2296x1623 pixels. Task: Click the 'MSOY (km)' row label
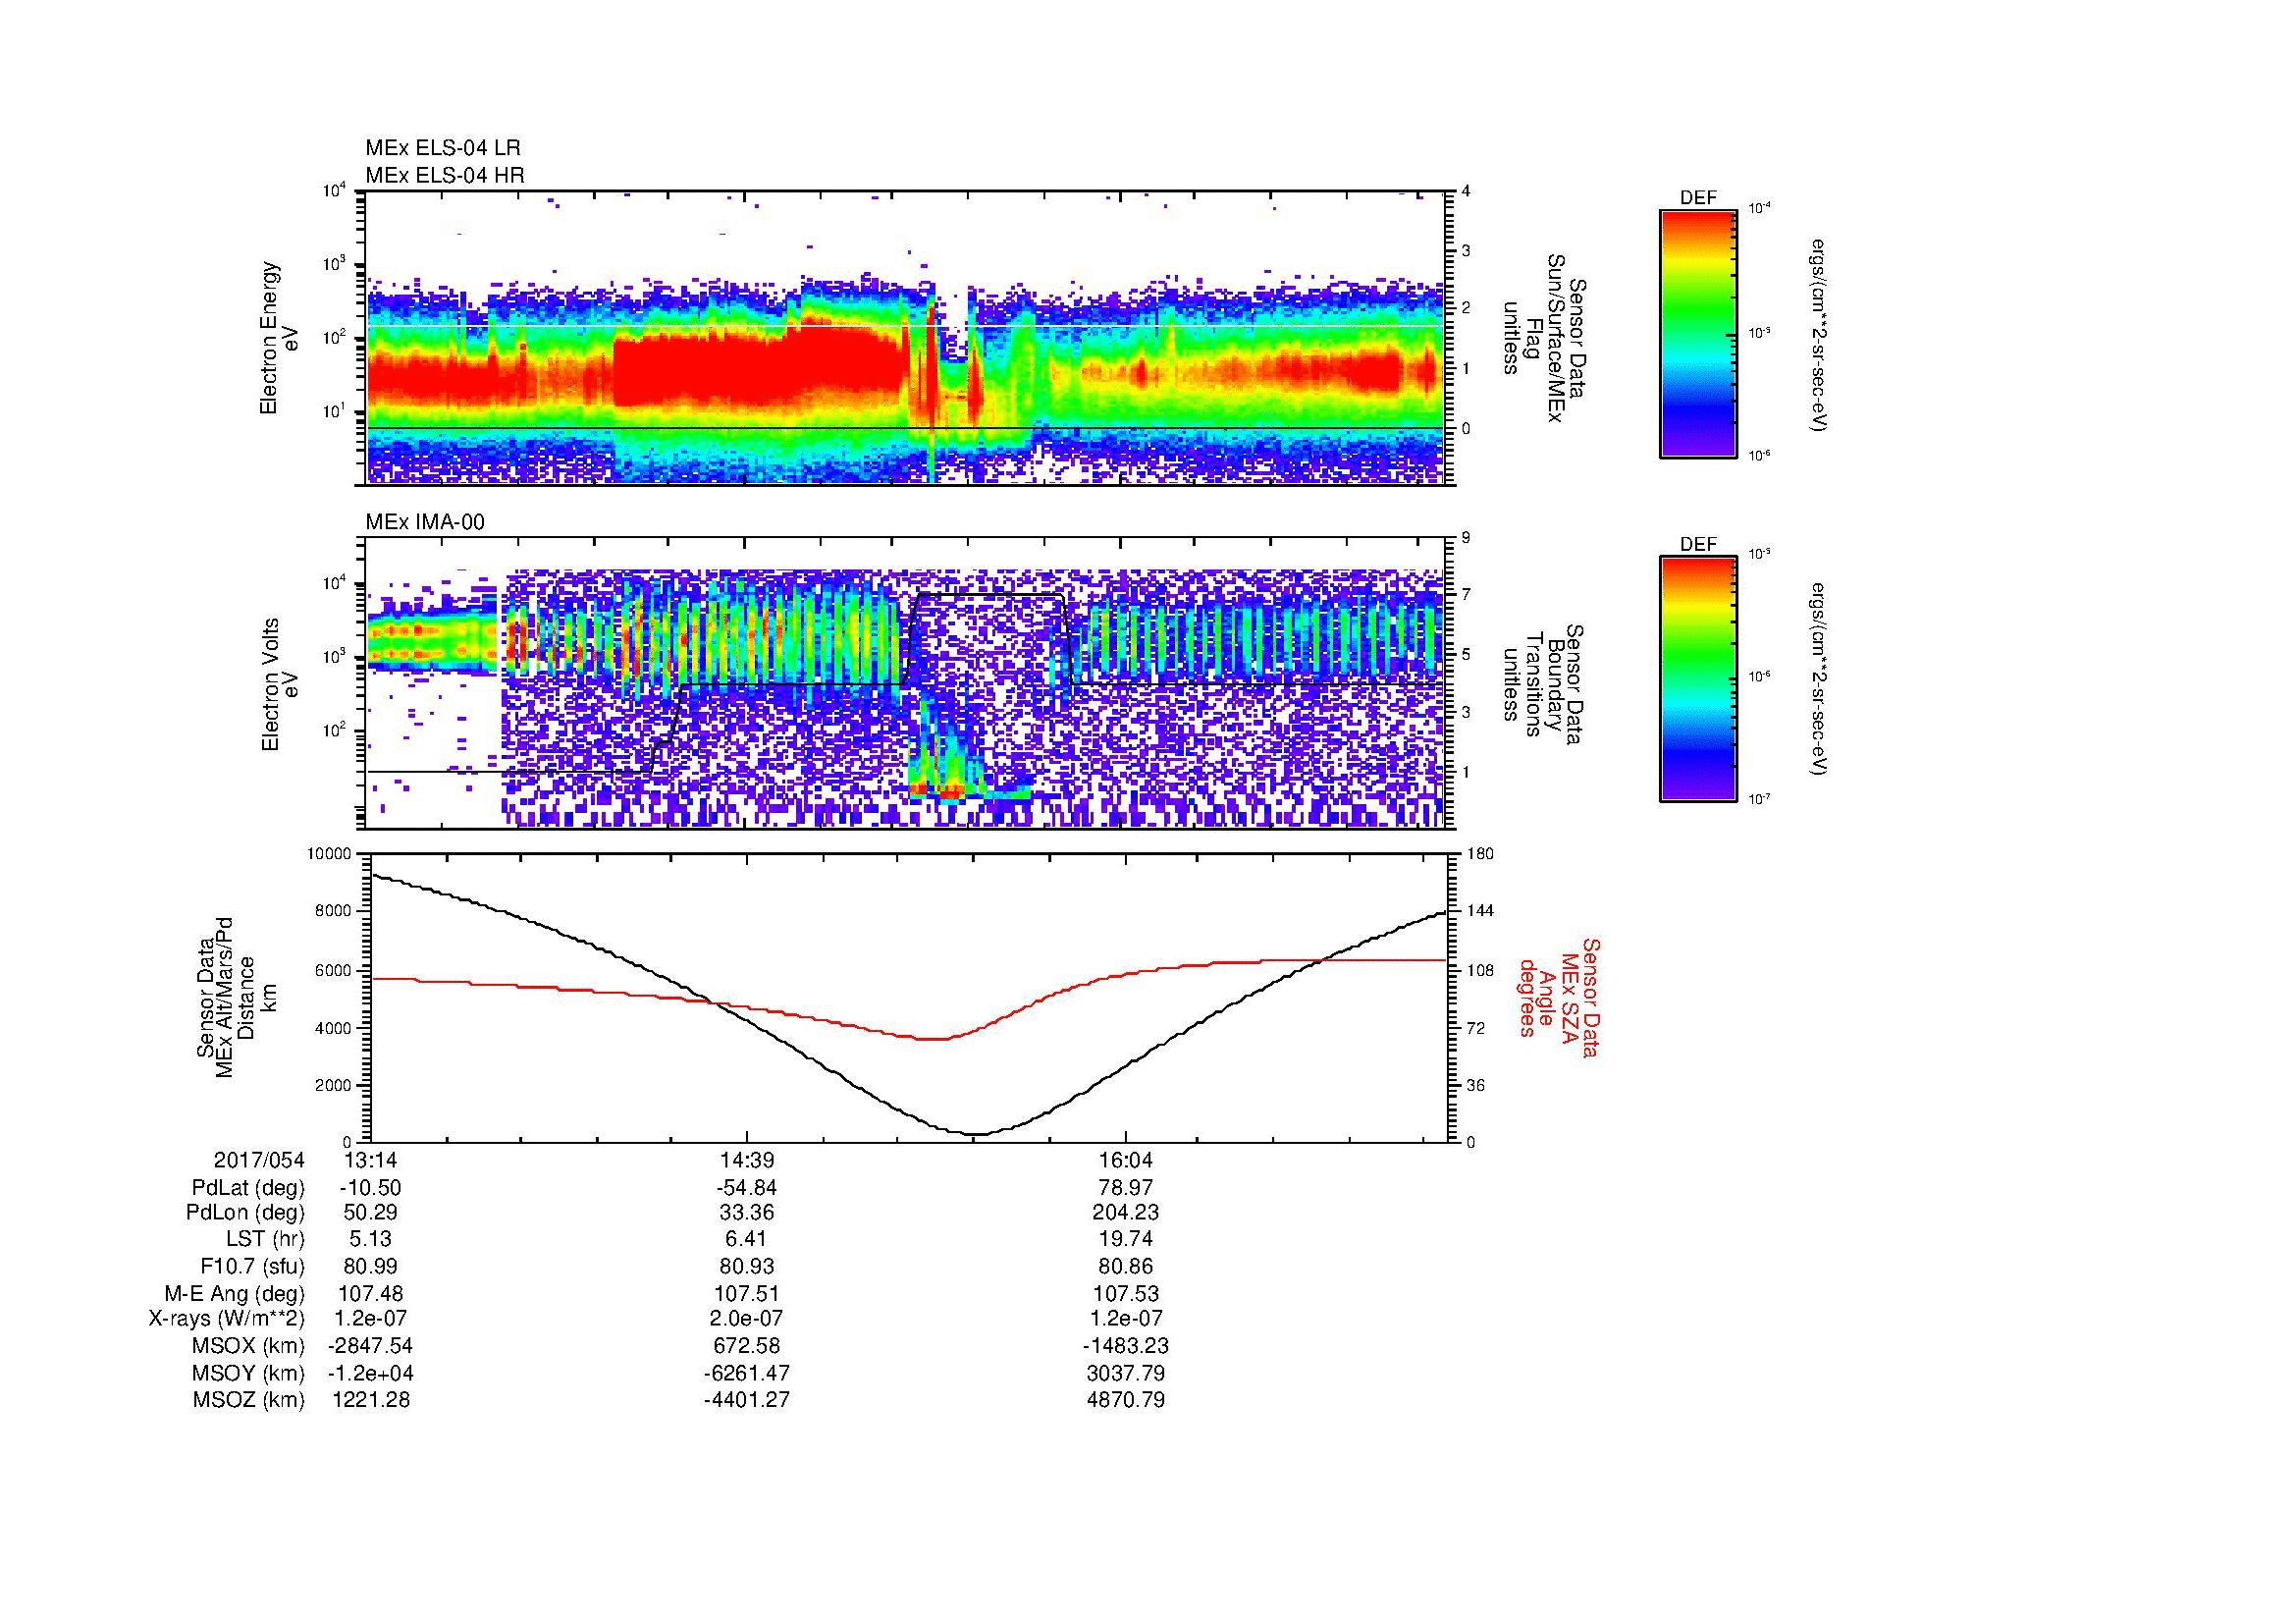tap(249, 1373)
